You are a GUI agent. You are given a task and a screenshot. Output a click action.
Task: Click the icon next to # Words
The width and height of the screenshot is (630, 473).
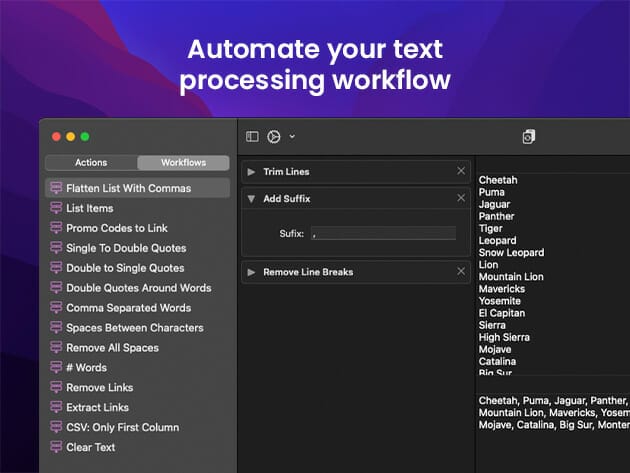[56, 367]
